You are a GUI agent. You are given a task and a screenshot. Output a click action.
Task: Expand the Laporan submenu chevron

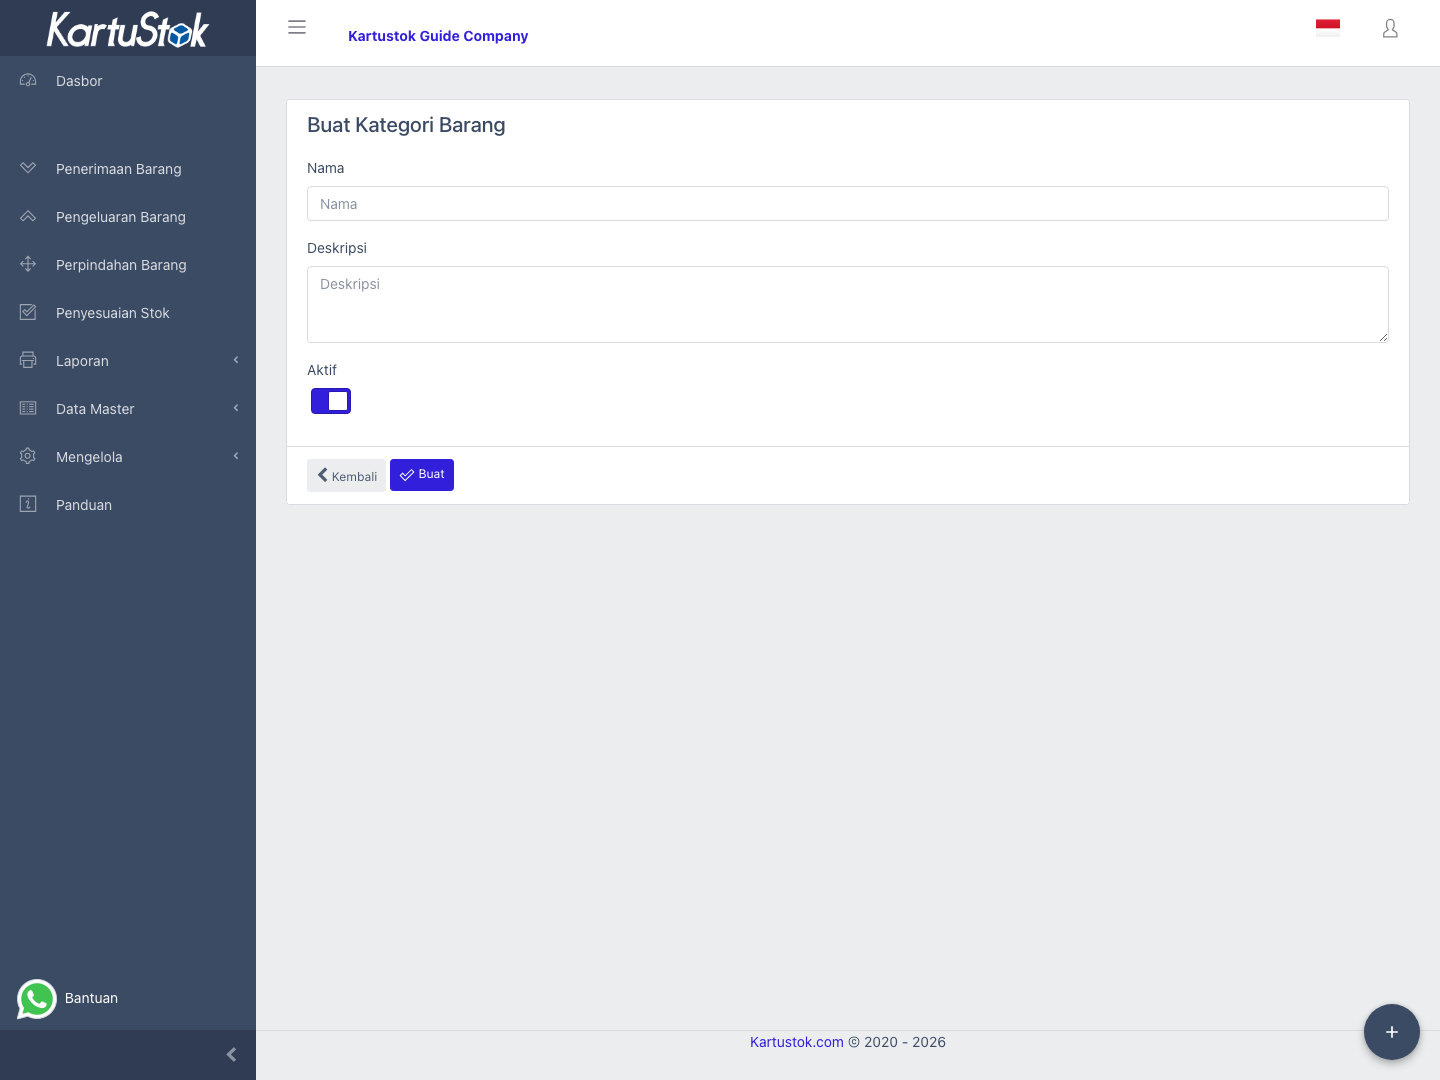(236, 360)
